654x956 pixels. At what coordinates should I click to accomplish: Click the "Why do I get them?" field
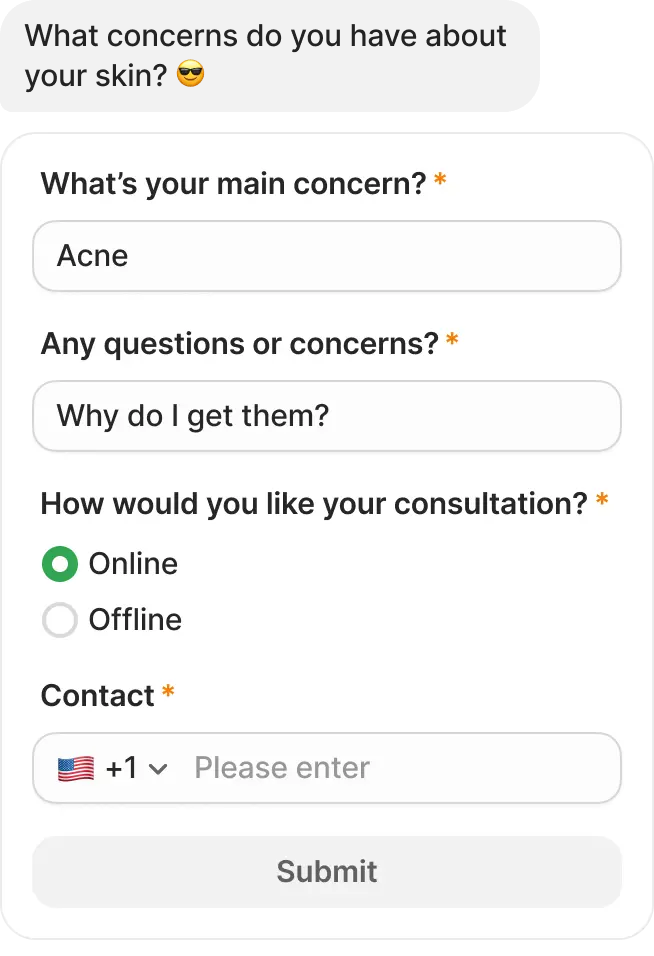tap(327, 416)
